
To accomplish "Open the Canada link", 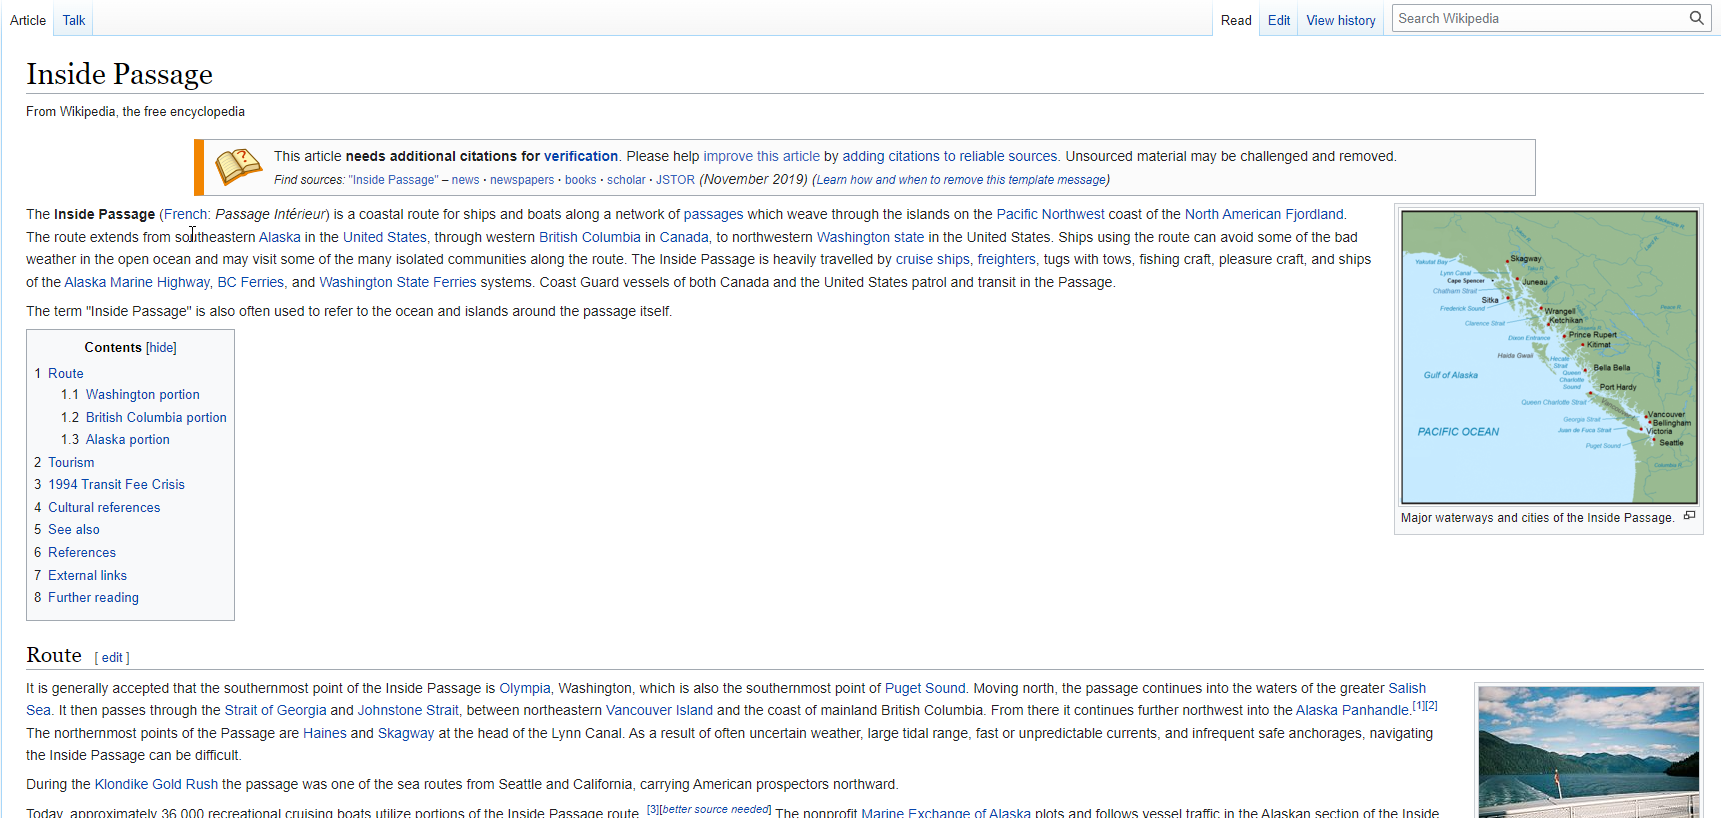I will pos(684,237).
